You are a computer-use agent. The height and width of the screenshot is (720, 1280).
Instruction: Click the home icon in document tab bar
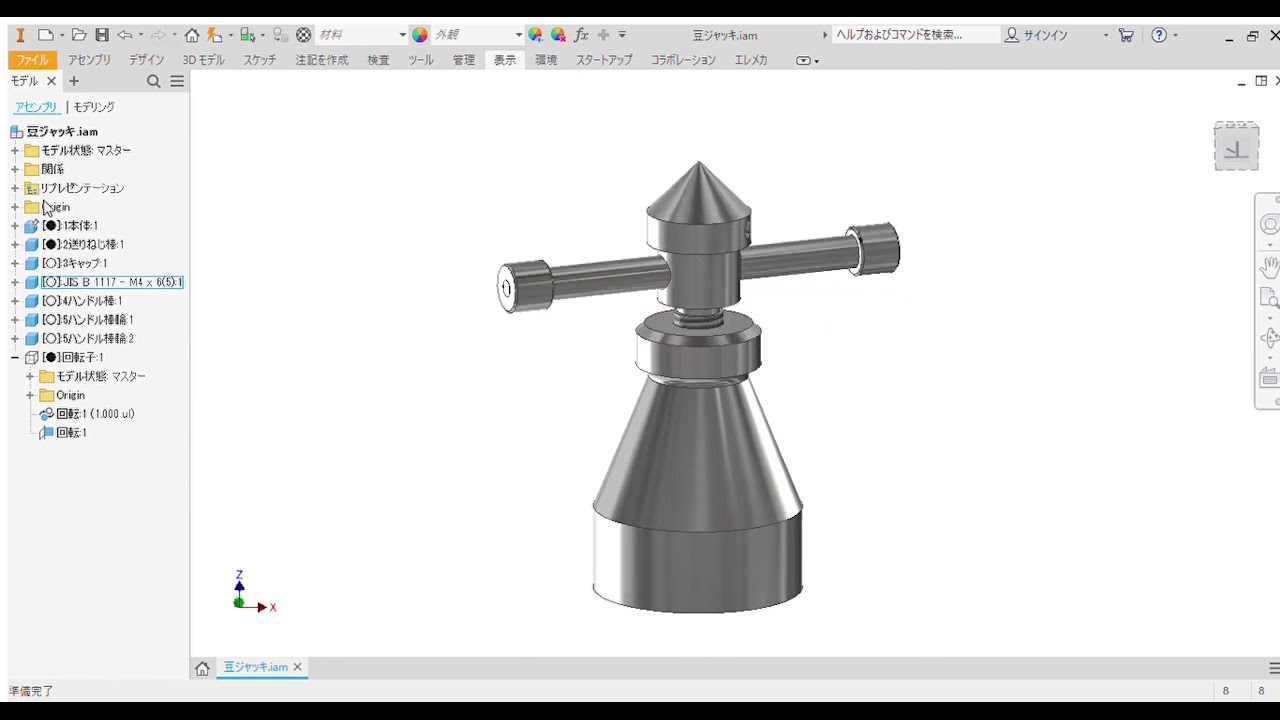pos(202,668)
